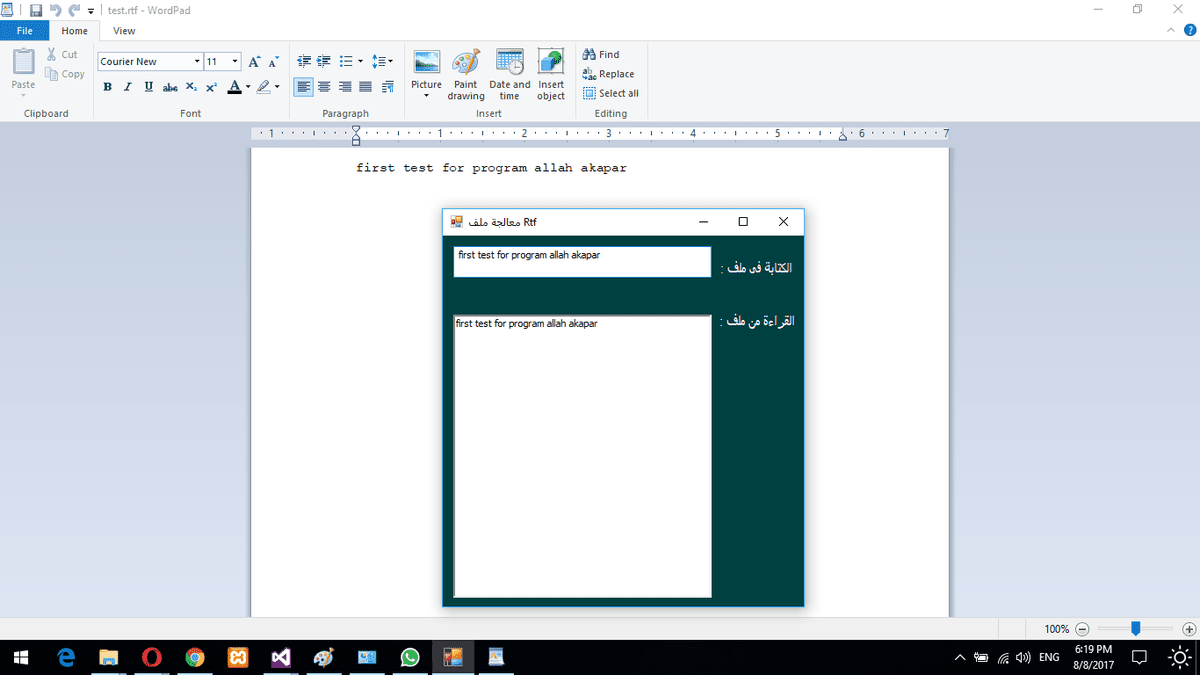Toggle Underline formatting
Image resolution: width=1200 pixels, height=675 pixels.
[x=149, y=87]
